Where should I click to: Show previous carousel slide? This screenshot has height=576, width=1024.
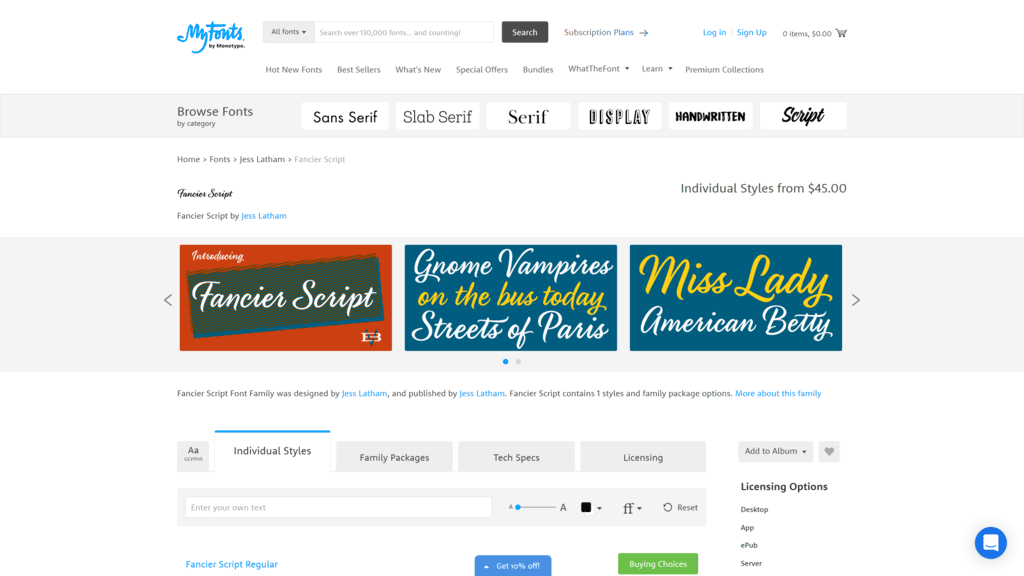tap(168, 300)
